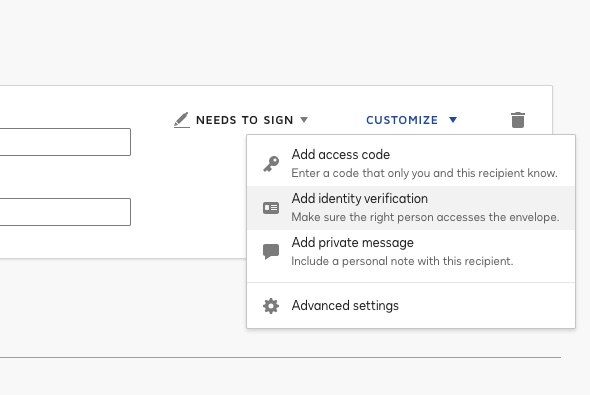The image size is (590, 395).
Task: Click 'Make sure the right person' description
Action: pos(425,217)
